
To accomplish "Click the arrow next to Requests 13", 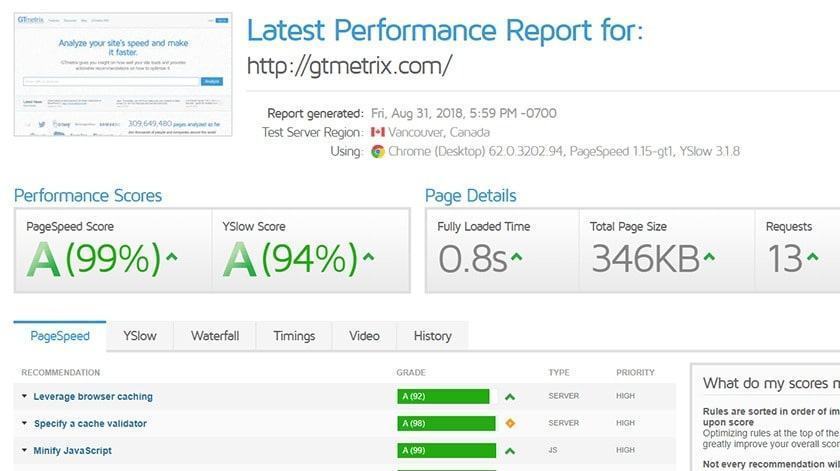I will (813, 257).
